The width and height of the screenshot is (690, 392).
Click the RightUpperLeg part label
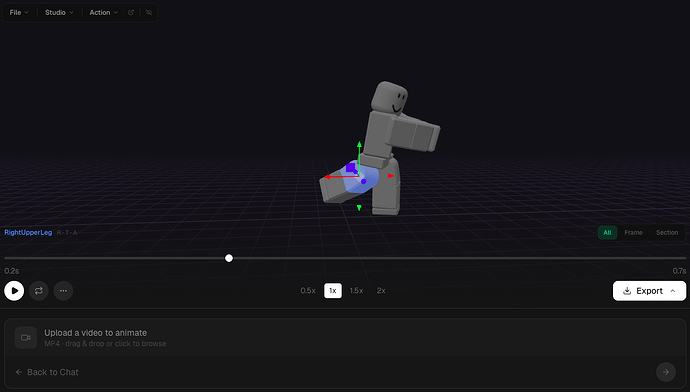(28, 232)
